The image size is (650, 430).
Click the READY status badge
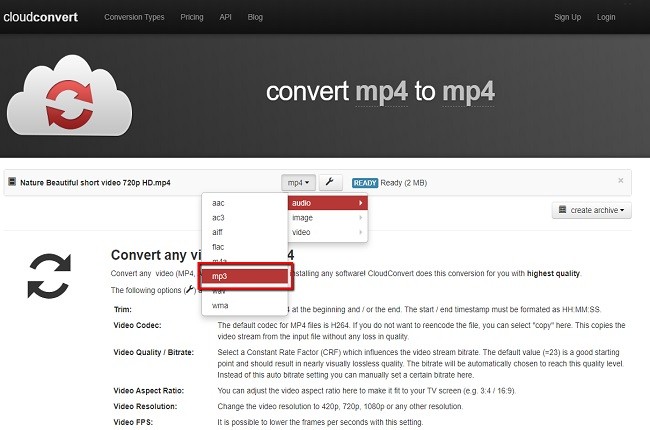[365, 183]
